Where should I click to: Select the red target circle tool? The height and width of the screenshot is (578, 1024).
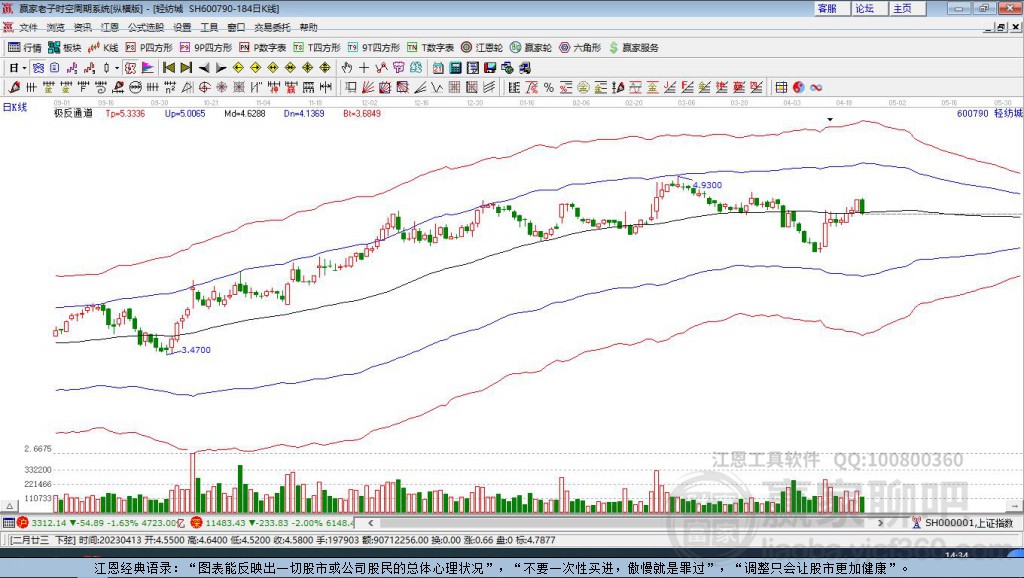204,88
